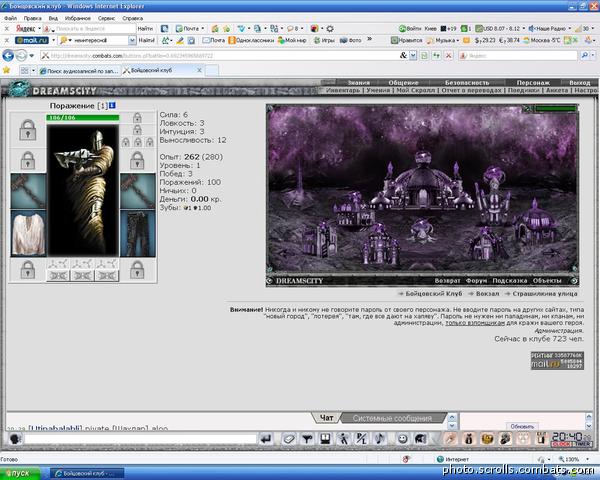
Task: Click the left chain weapon slot
Action: click(28, 191)
